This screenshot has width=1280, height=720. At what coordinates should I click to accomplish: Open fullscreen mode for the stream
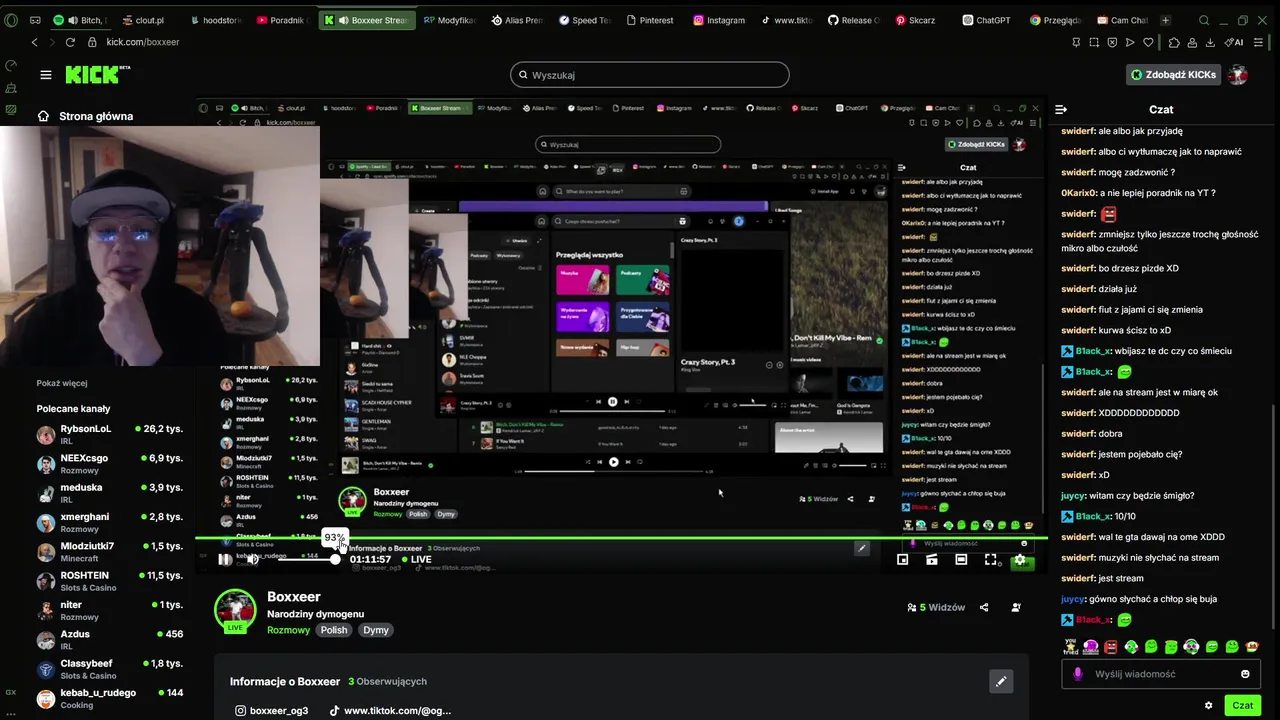[x=990, y=560]
